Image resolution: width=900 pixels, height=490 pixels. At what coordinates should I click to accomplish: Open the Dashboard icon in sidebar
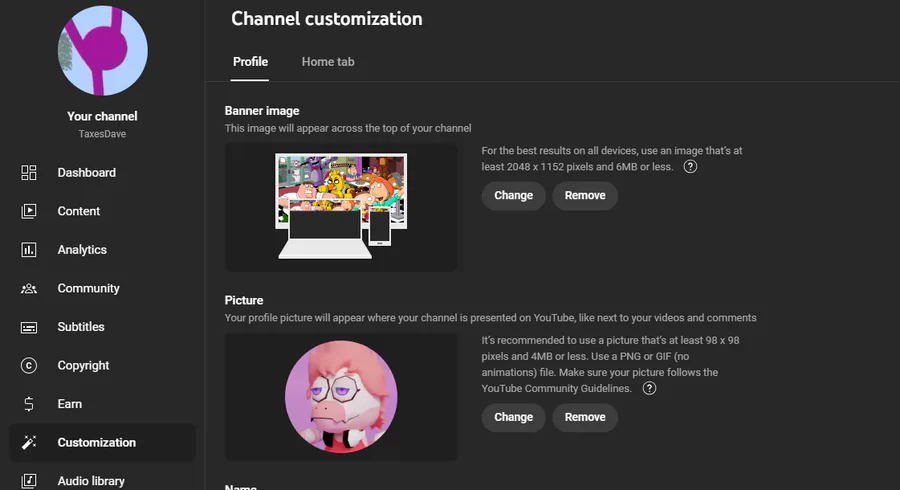tap(29, 173)
